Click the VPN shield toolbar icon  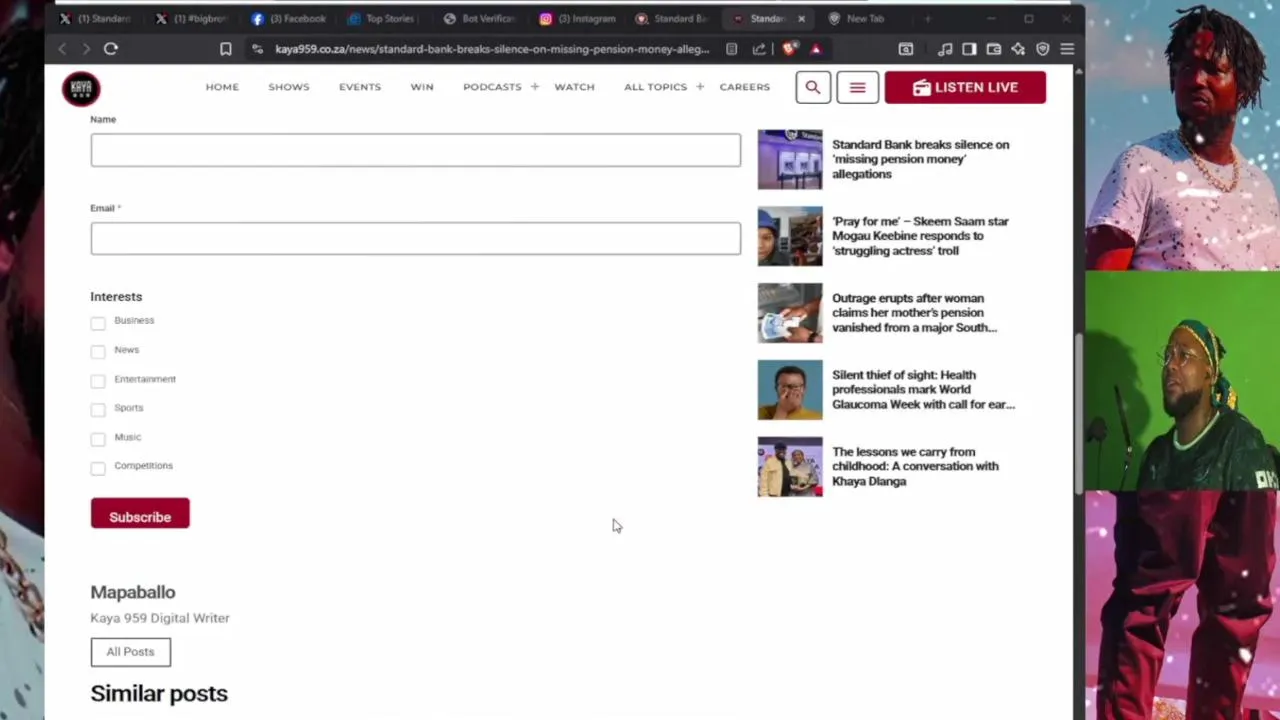point(1042,49)
